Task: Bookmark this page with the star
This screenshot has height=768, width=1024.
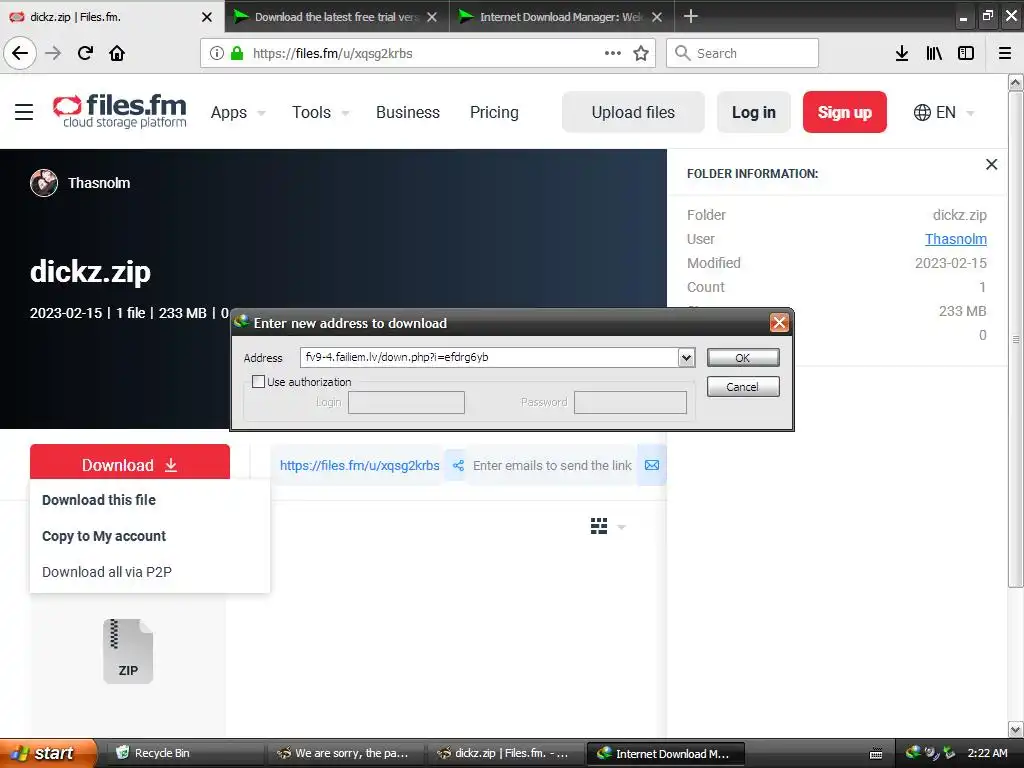Action: 641,54
